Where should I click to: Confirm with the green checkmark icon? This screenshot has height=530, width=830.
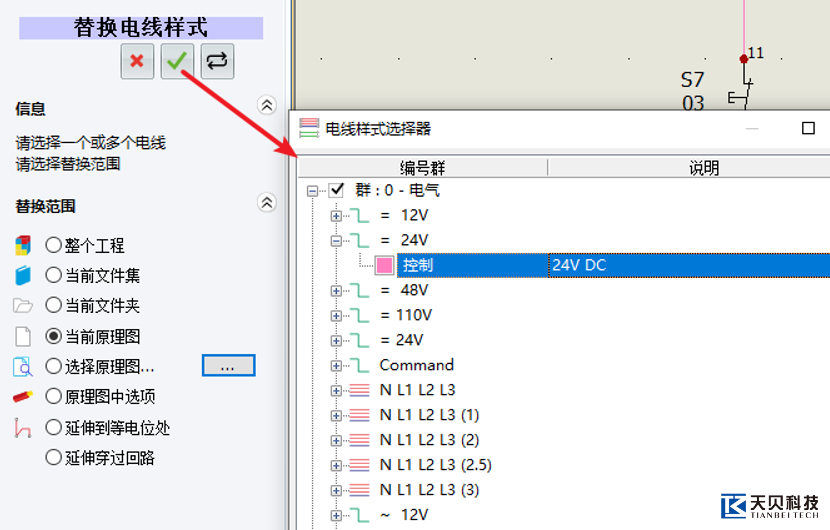tap(177, 61)
